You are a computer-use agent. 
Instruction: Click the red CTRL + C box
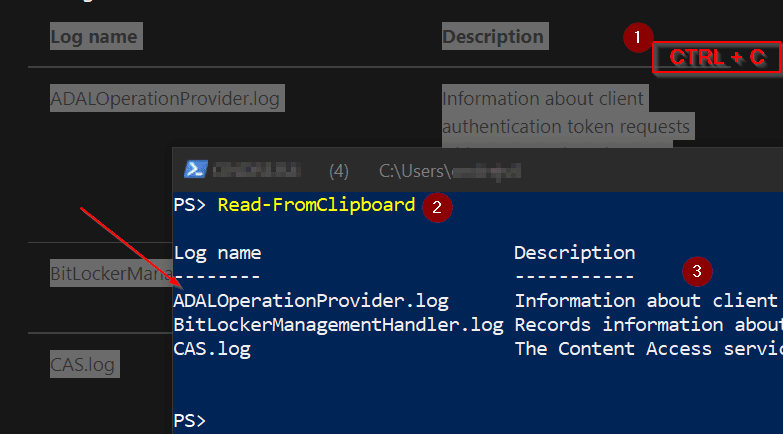coord(716,58)
